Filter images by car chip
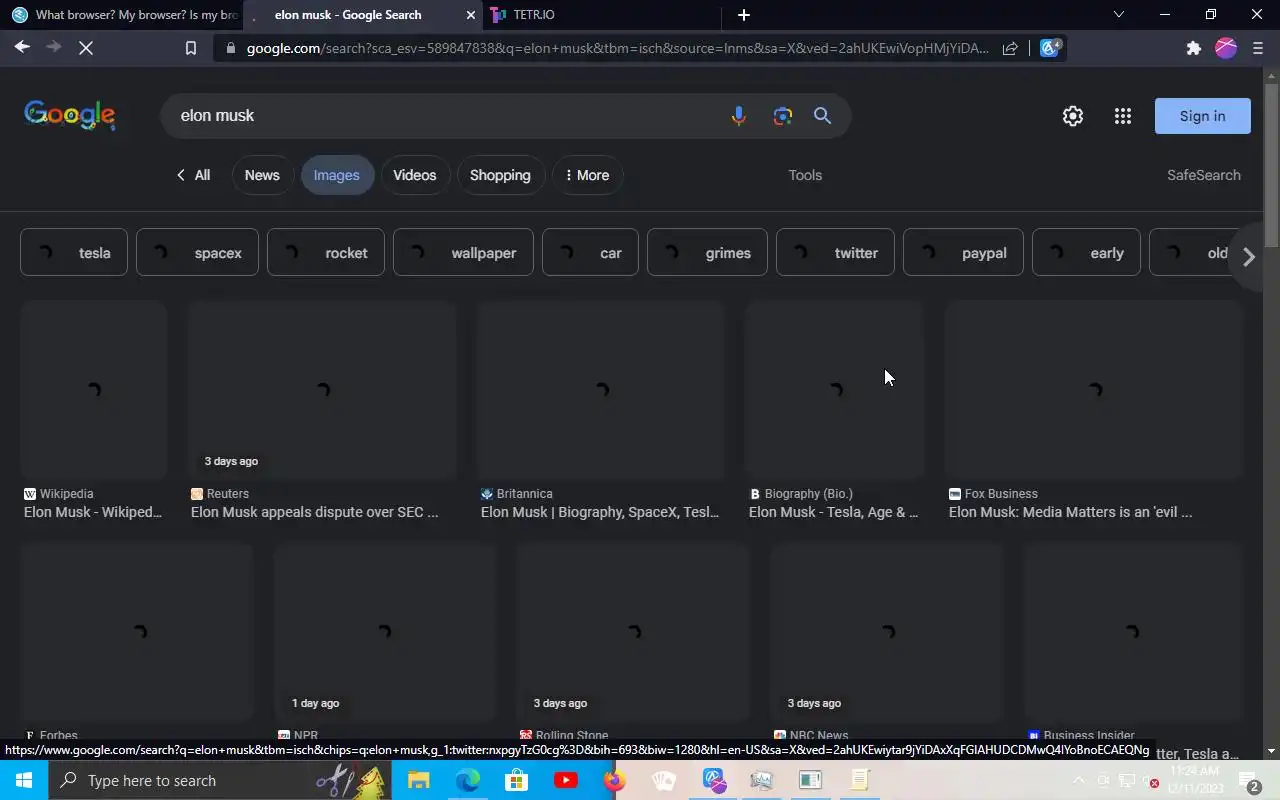Screen dimensions: 1280x800 590,253
